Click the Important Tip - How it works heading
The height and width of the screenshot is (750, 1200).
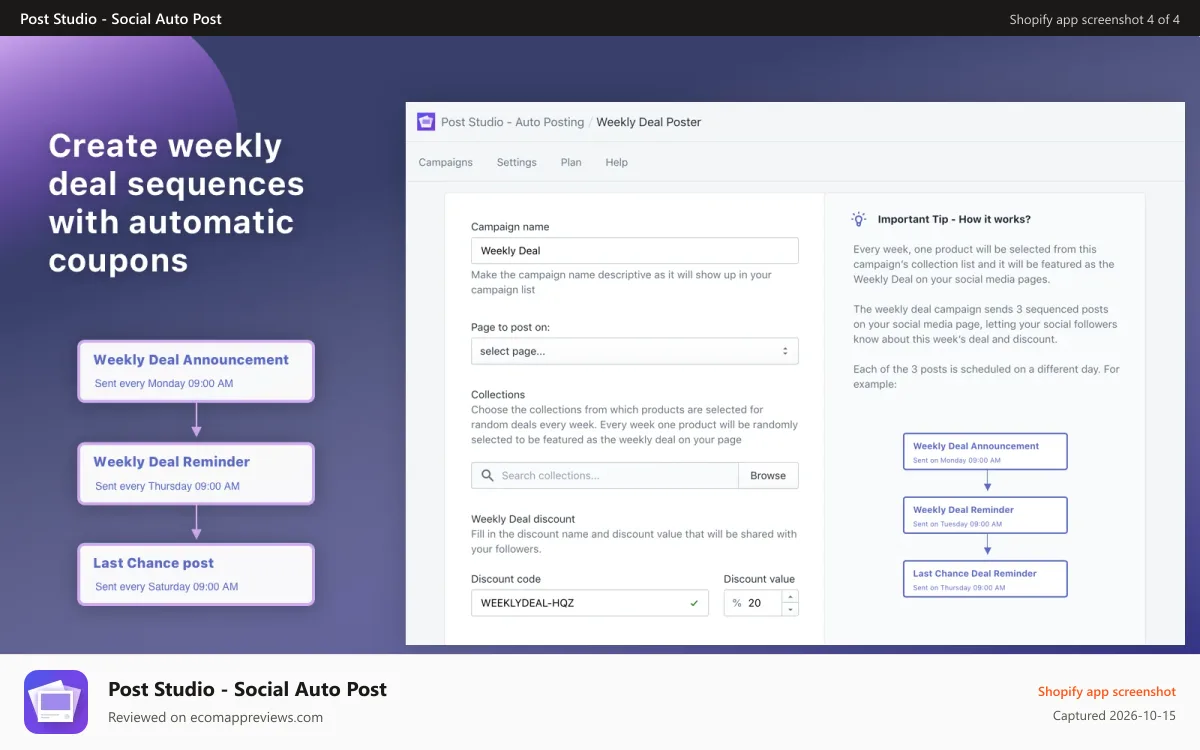954,219
